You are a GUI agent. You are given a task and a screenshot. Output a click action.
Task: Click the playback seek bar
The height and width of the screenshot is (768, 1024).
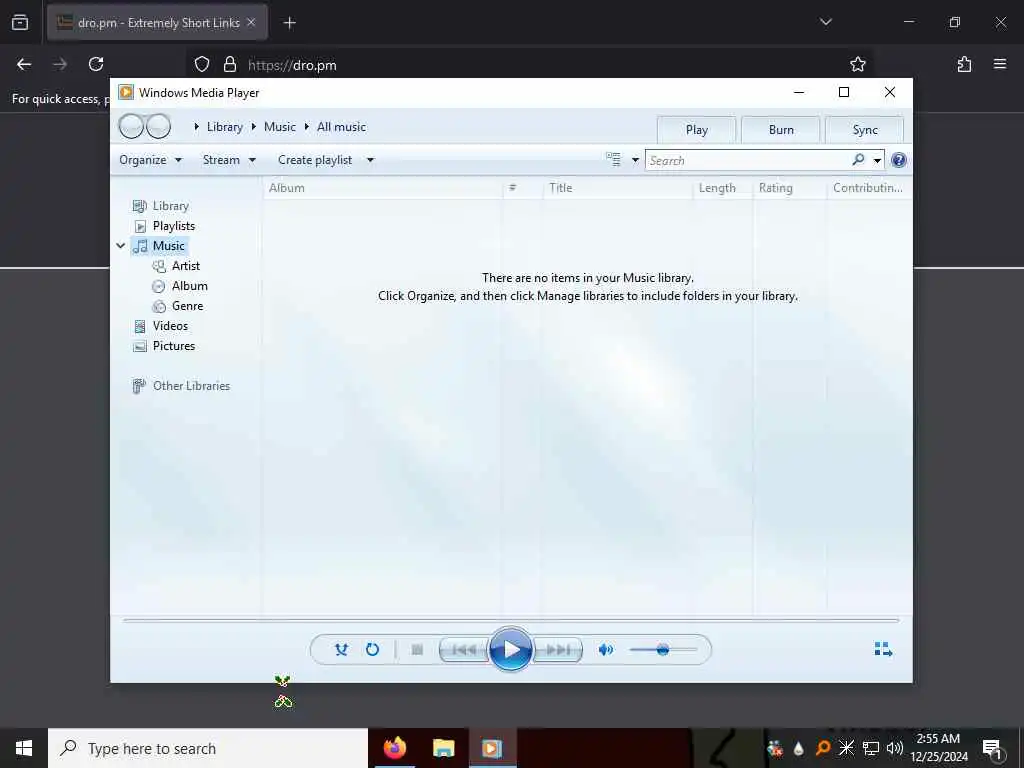[x=511, y=620]
